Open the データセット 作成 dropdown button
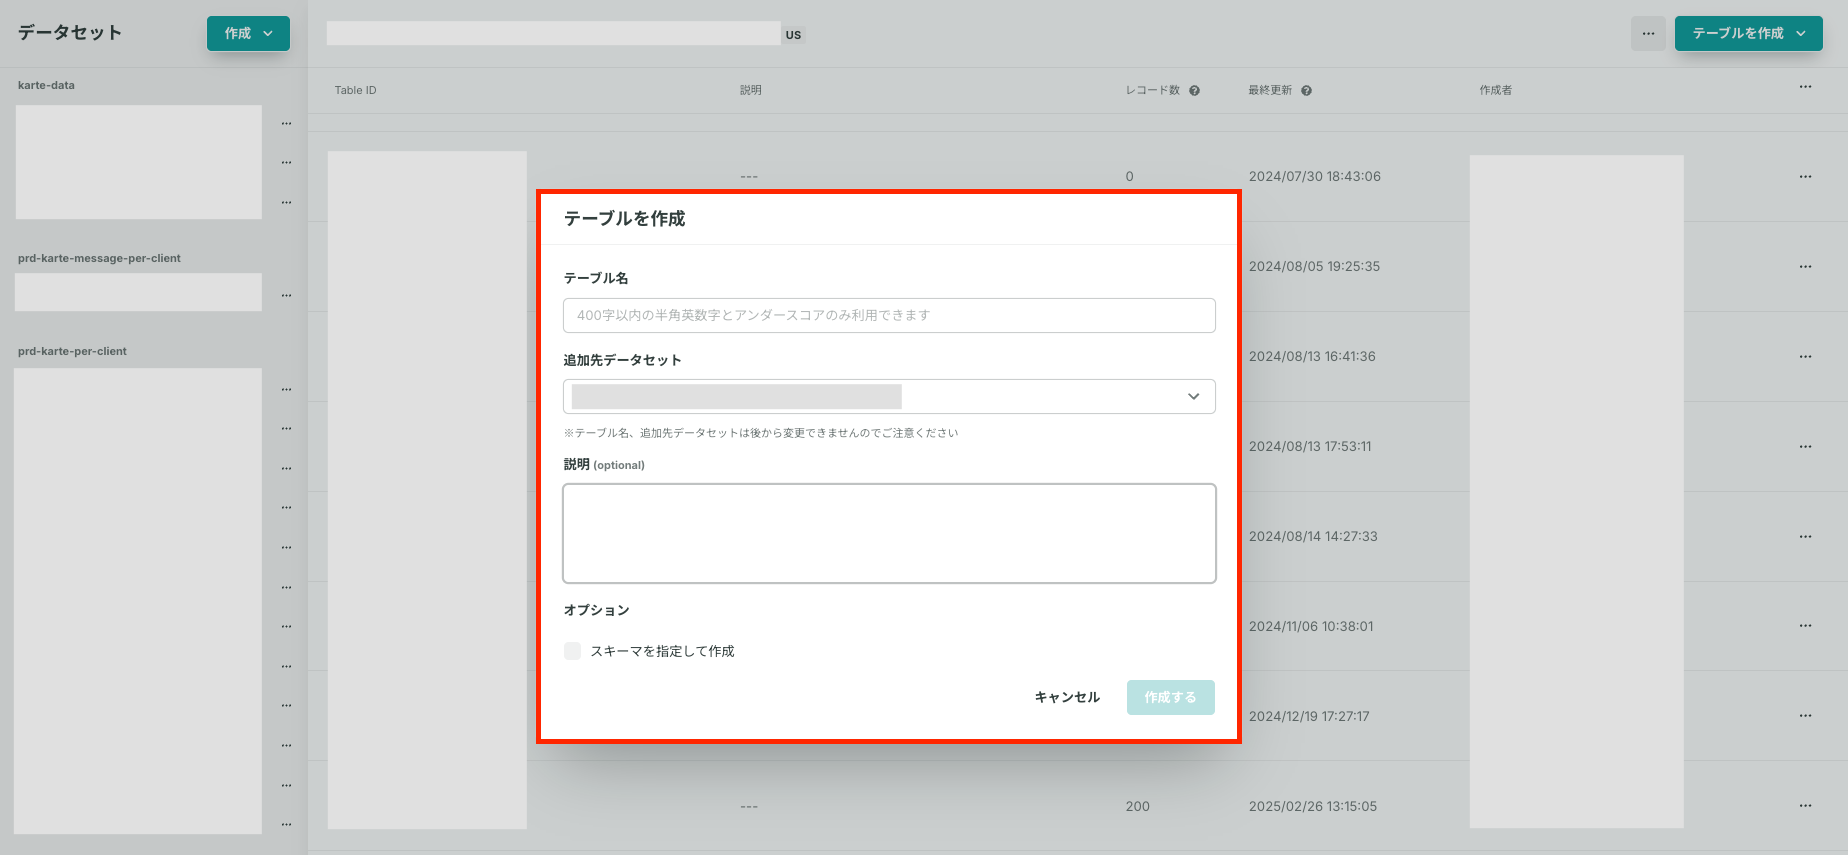The width and height of the screenshot is (1848, 855). 248,34
